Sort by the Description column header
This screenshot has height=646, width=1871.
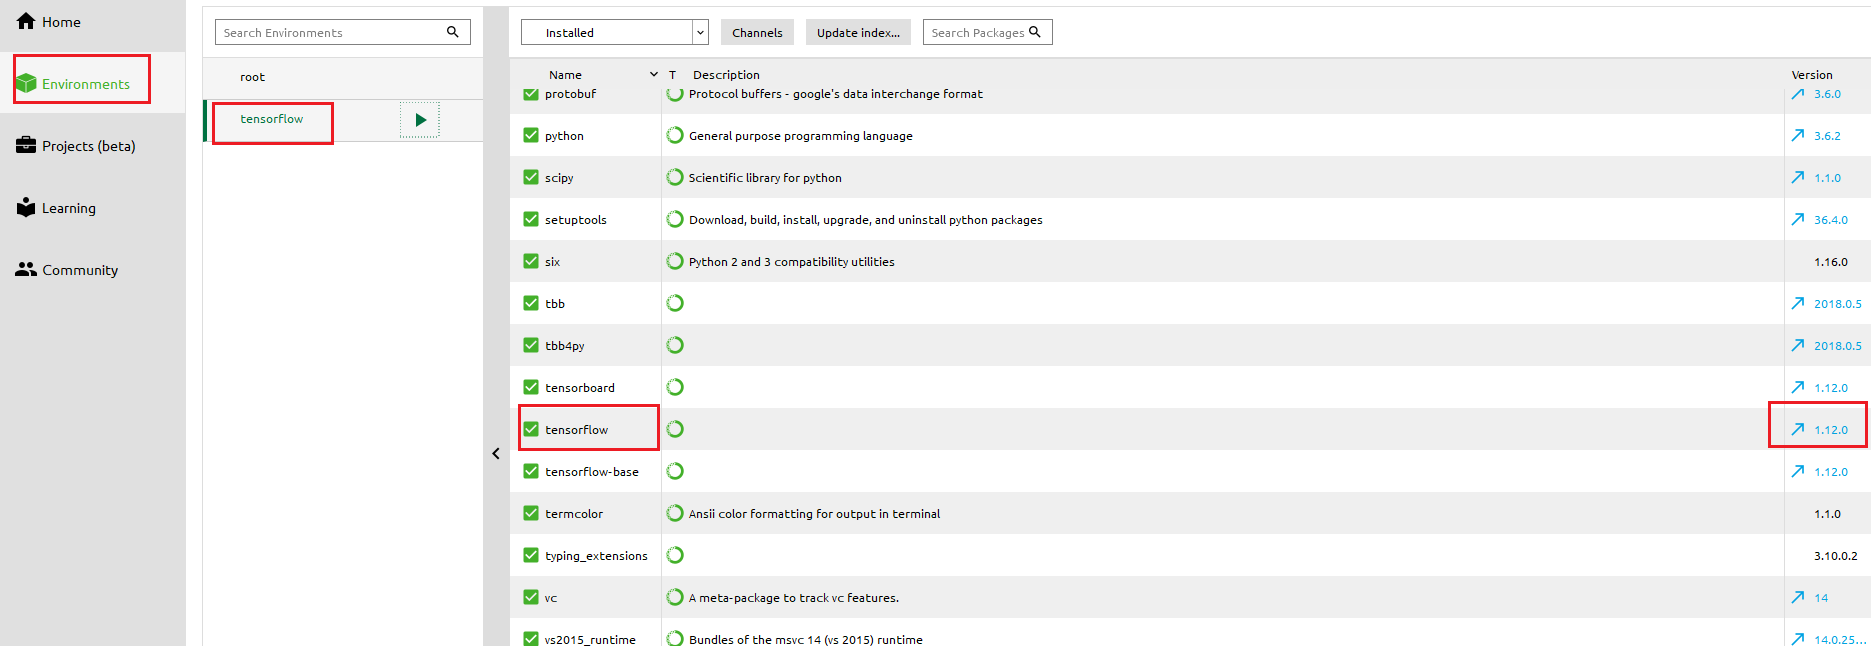click(726, 75)
